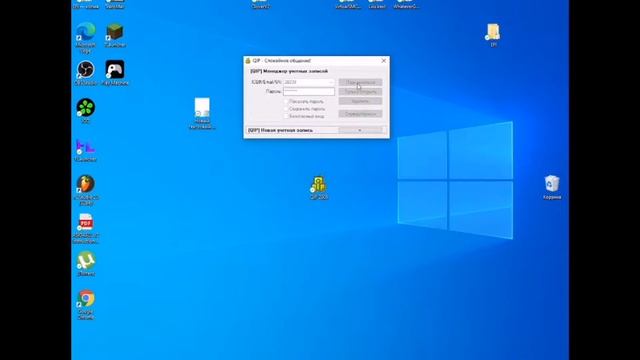Image resolution: width=640 pixels, height=360 pixels.
Task: Open the Recycle Bin (Корзина) icon
Action: (552, 184)
